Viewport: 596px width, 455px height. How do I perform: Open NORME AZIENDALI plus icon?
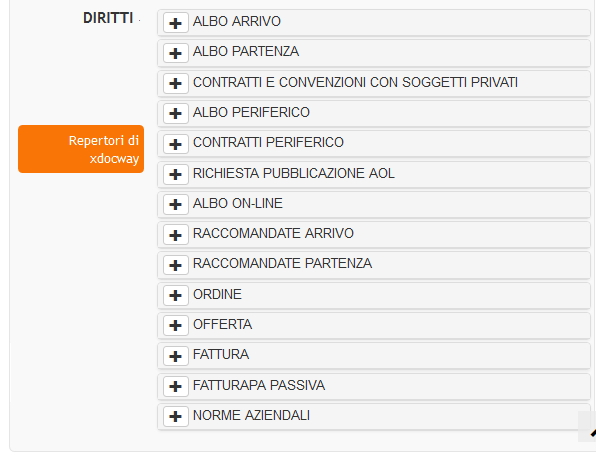(176, 416)
